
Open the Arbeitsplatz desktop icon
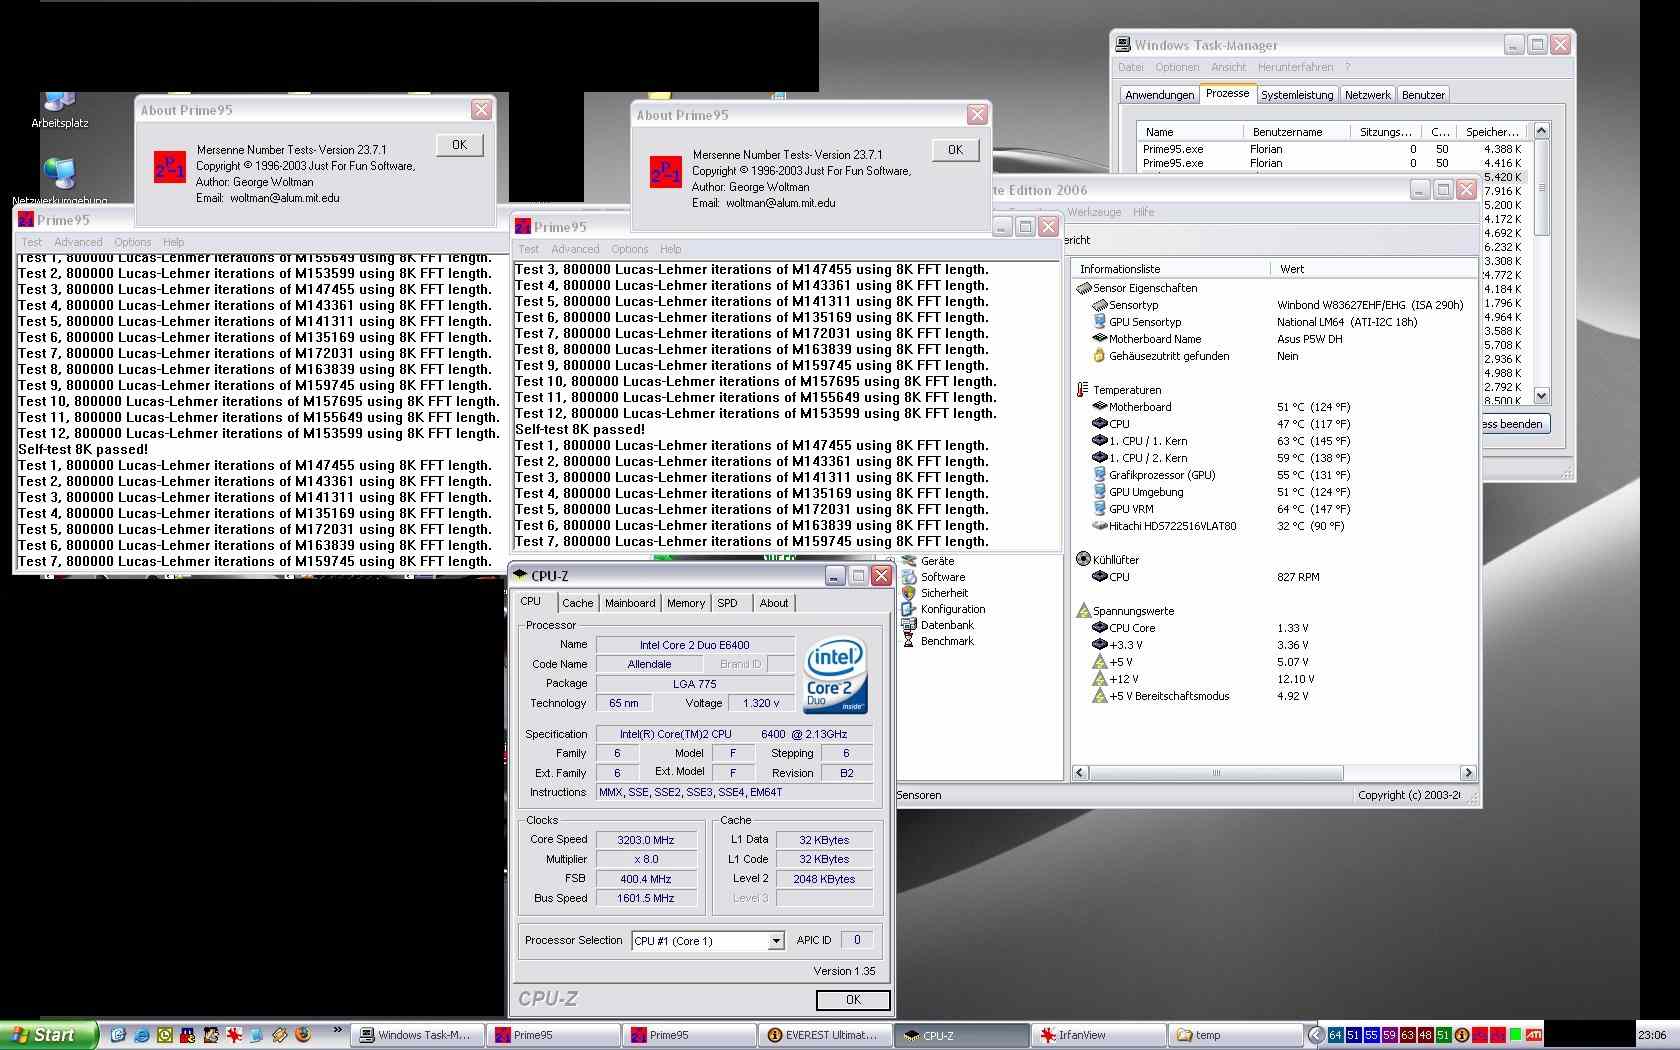tap(60, 110)
